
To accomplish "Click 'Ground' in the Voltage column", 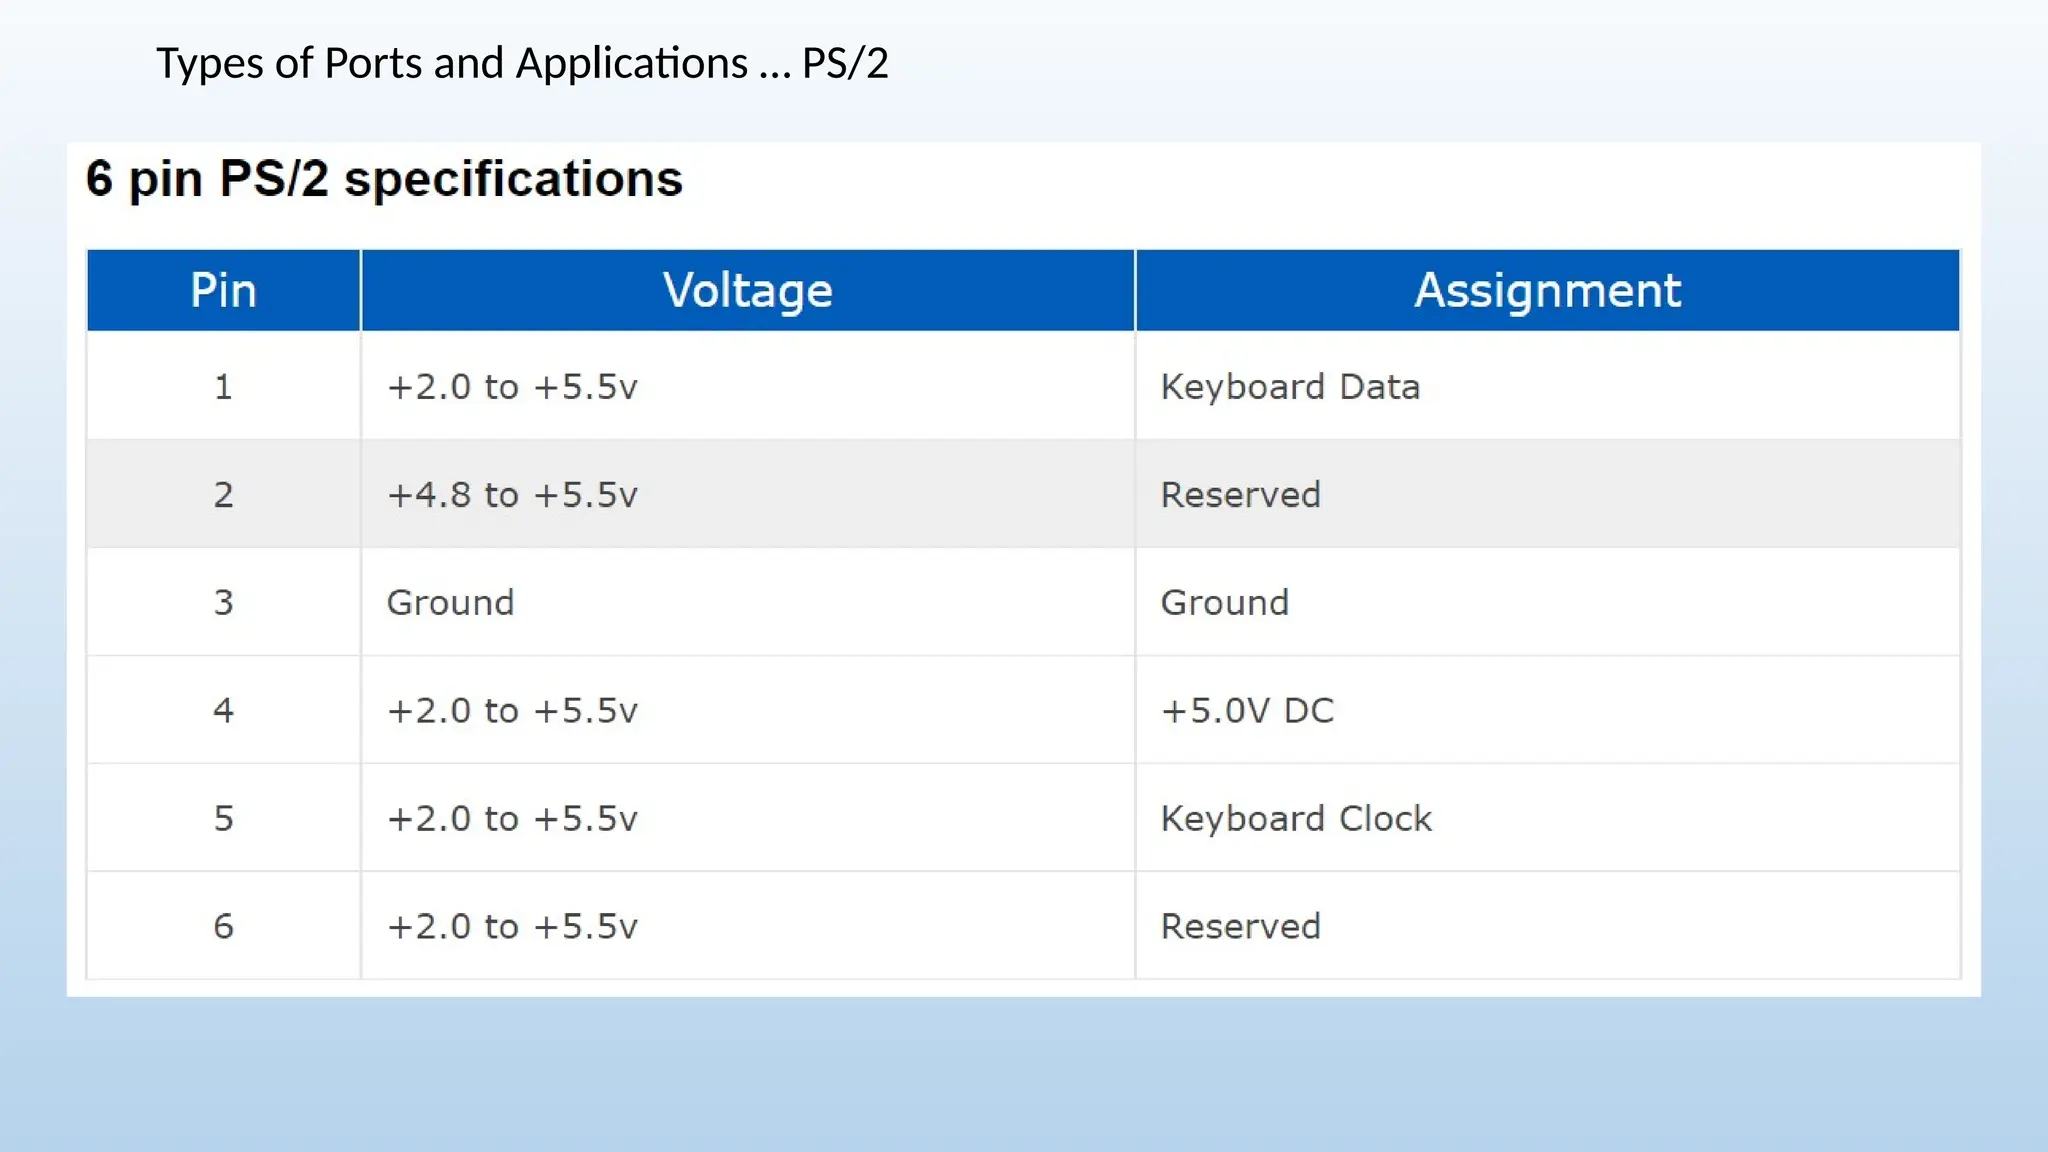I will [450, 603].
